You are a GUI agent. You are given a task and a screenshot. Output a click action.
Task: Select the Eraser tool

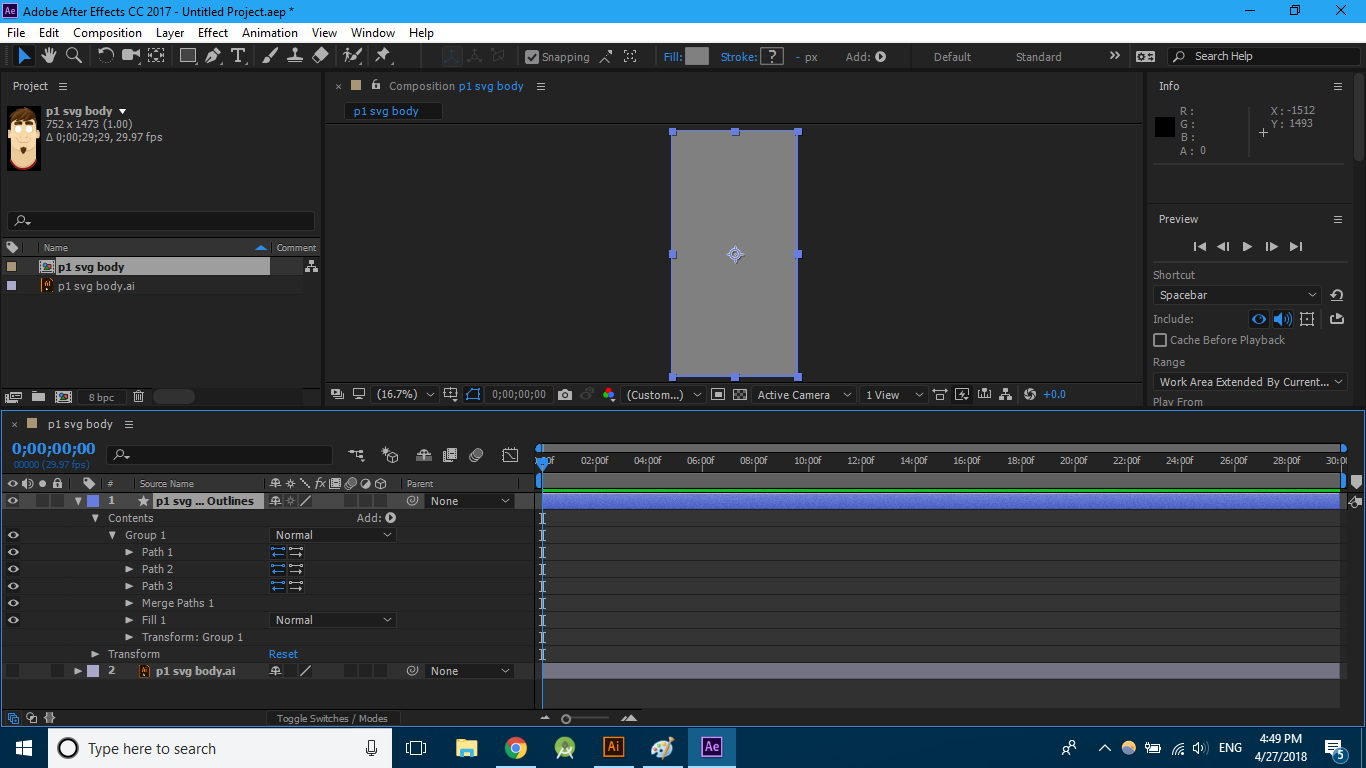tap(320, 56)
